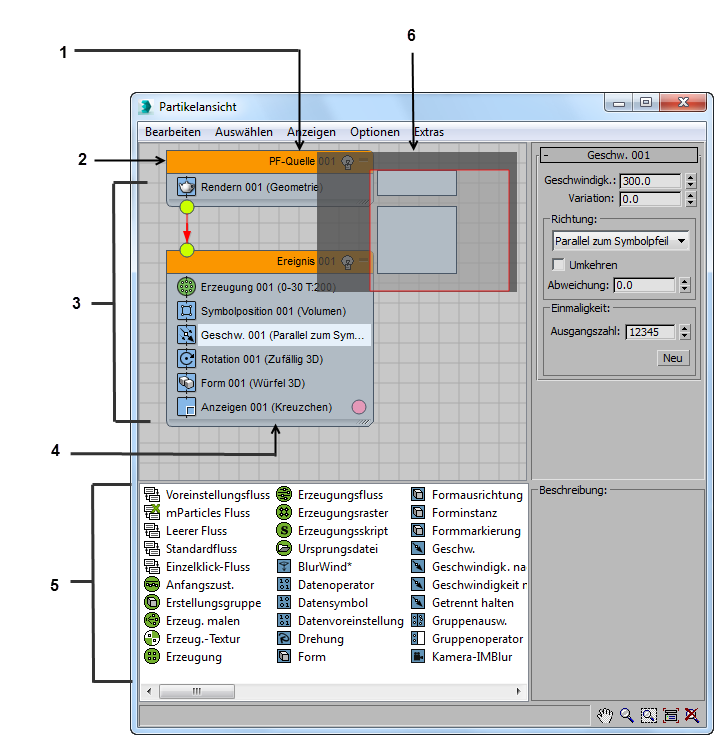
Task: Click the Form 001 operator icon
Action: click(186, 382)
